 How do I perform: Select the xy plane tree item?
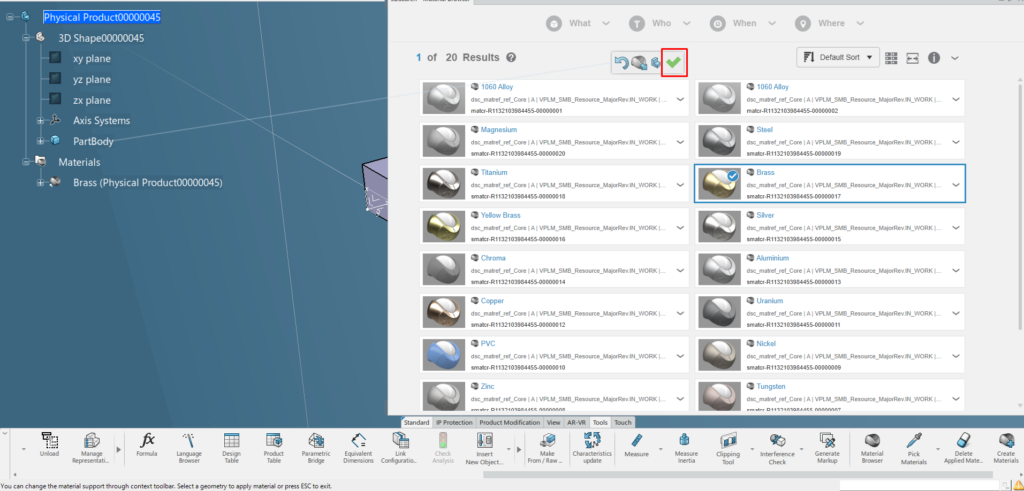[91, 59]
